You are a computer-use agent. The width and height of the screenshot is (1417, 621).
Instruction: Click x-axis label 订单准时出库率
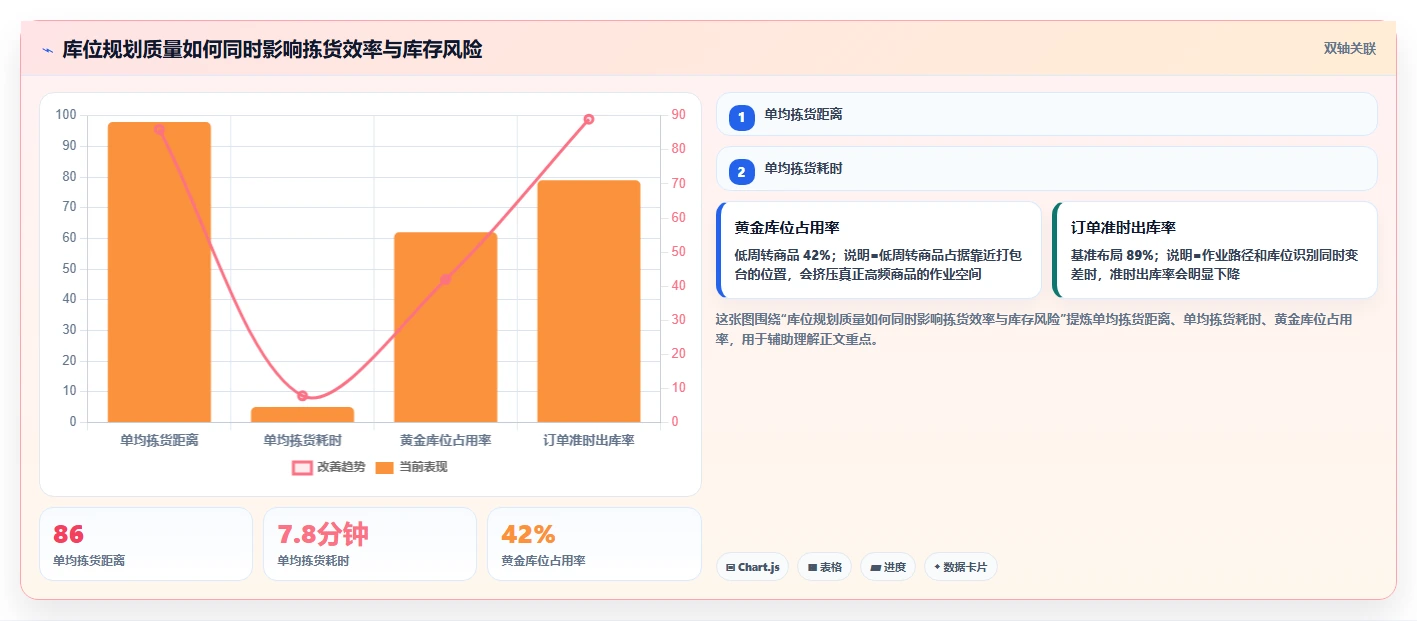pyautogui.click(x=589, y=440)
